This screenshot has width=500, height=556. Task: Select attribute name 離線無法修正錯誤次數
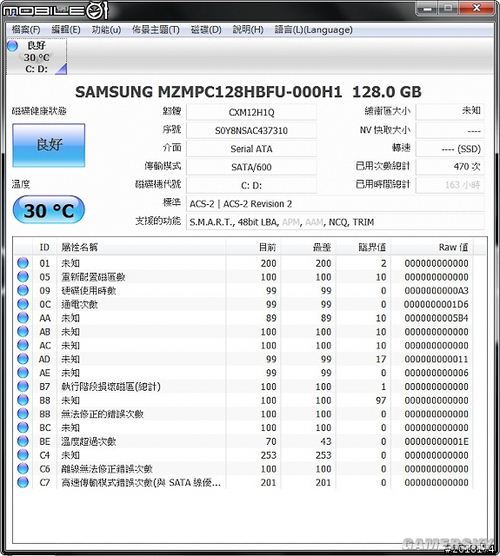pos(107,469)
